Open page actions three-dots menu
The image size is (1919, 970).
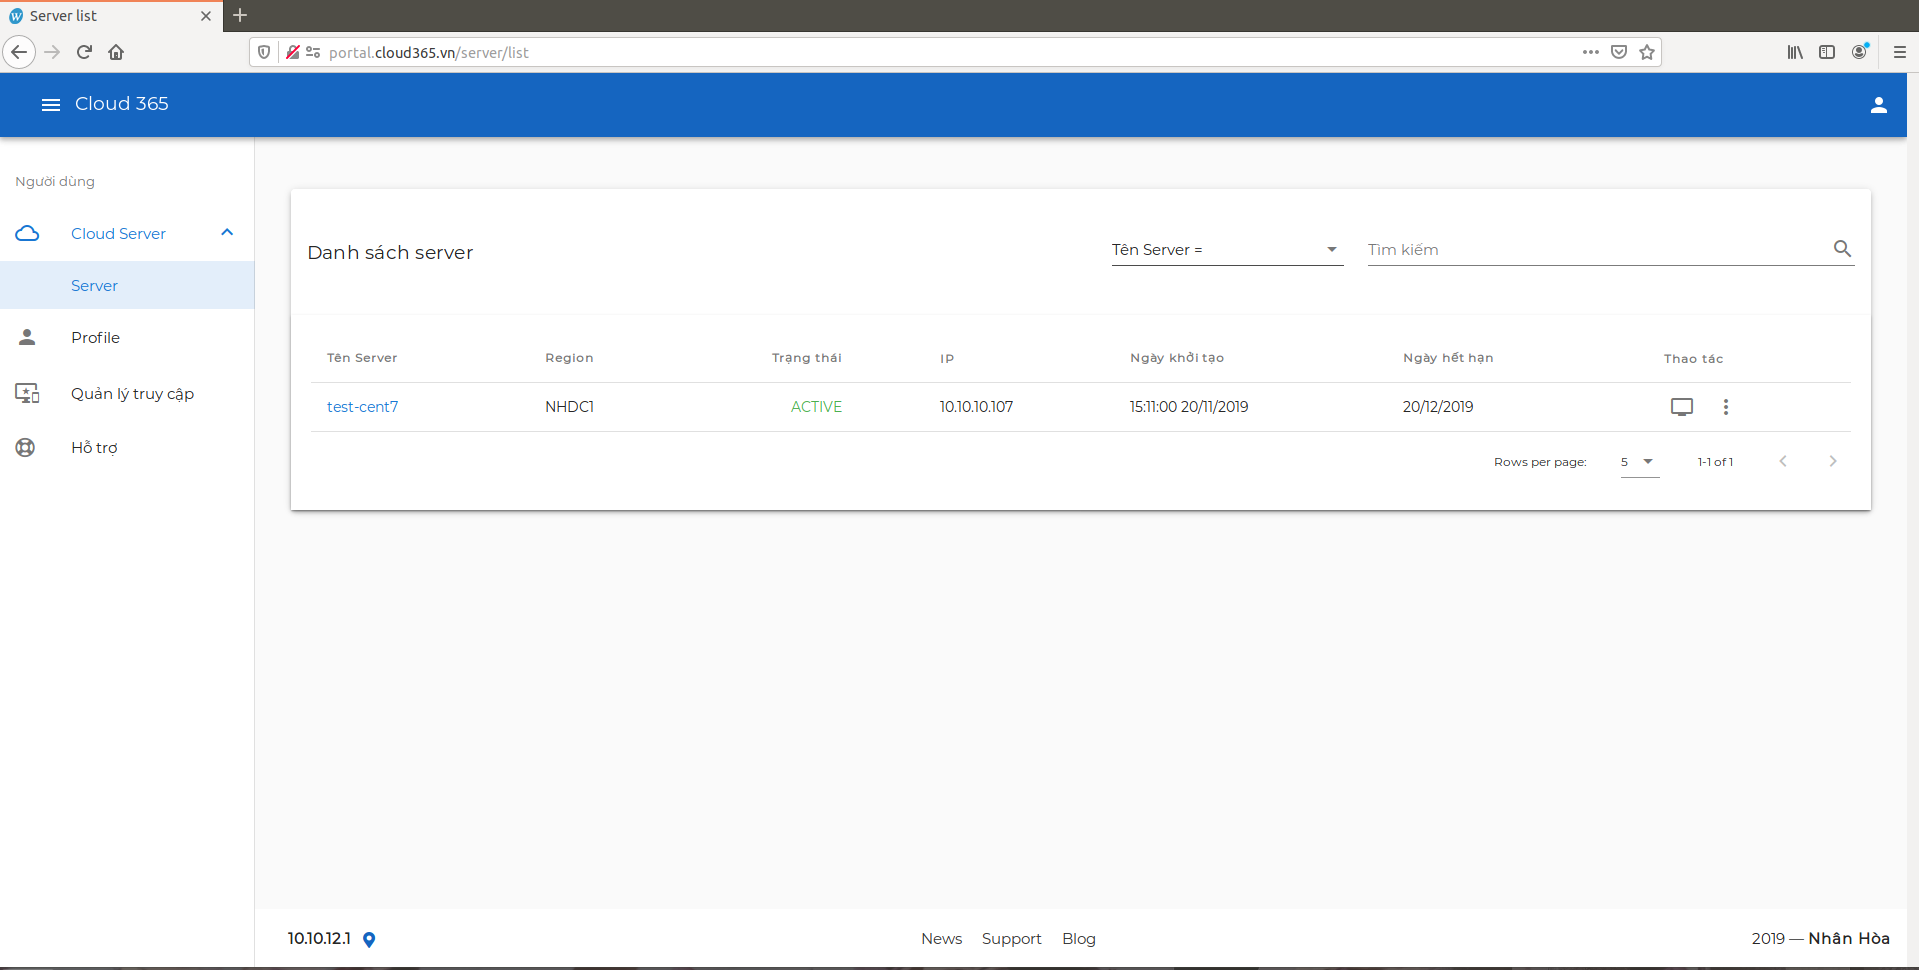[1590, 52]
